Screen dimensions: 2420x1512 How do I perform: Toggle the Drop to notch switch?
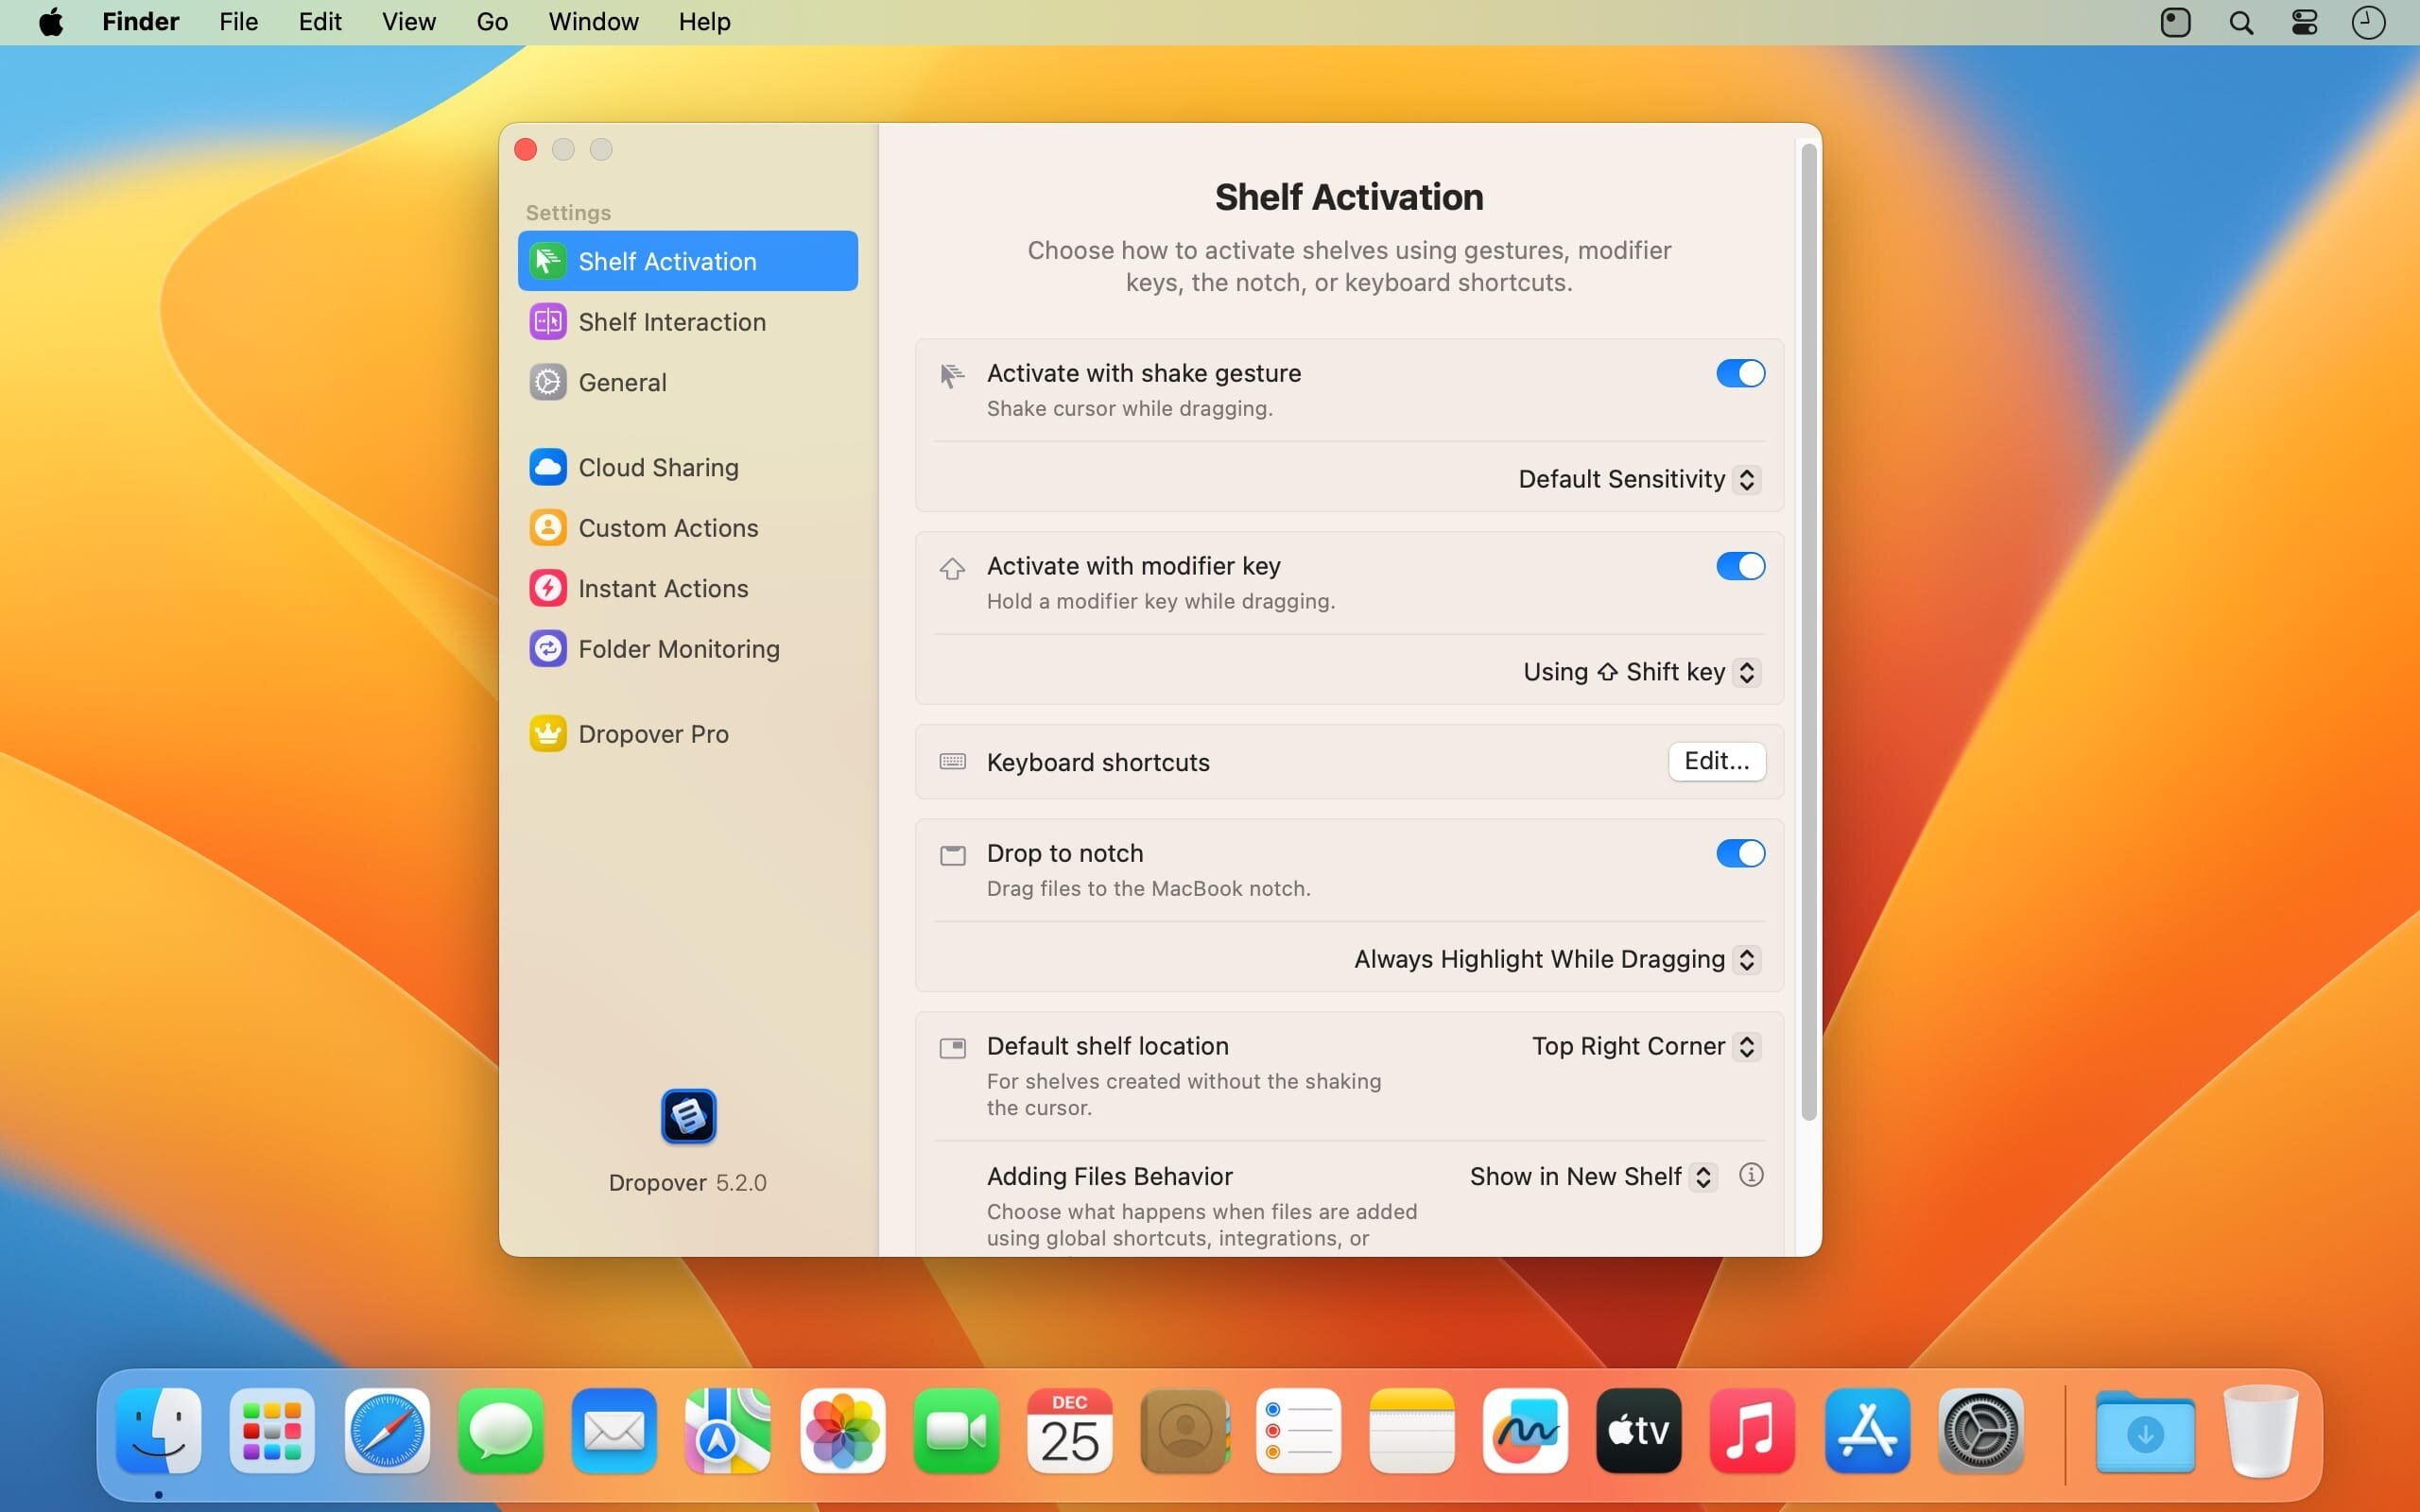point(1740,853)
